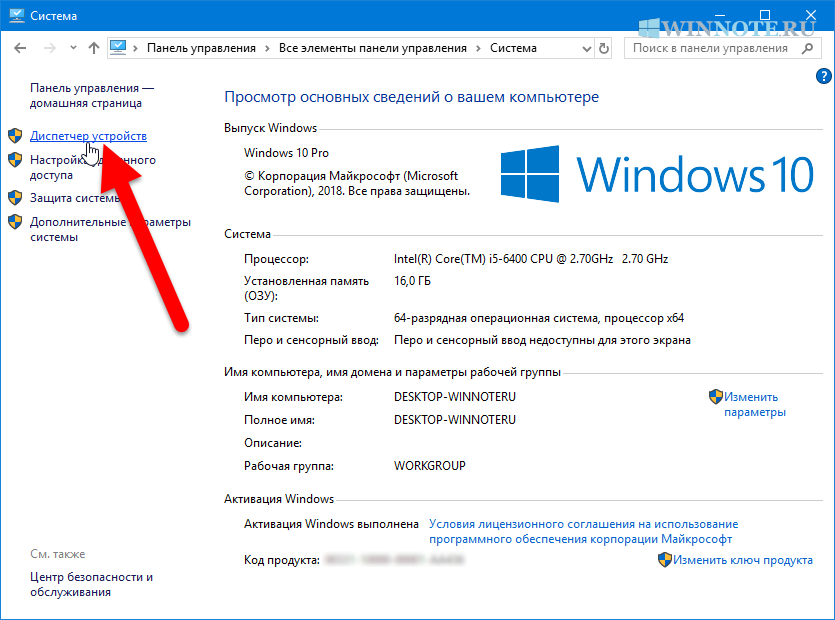
Task: Click the Система window title icon
Action: click(x=17, y=15)
